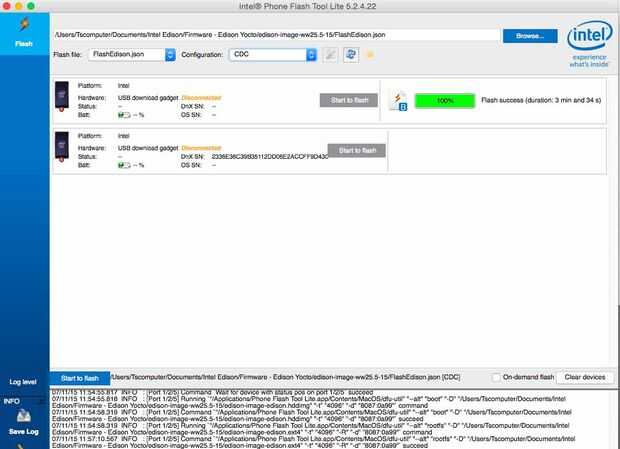Click the green zoom window button
This screenshot has width=620, height=449.
(x=31, y=6)
